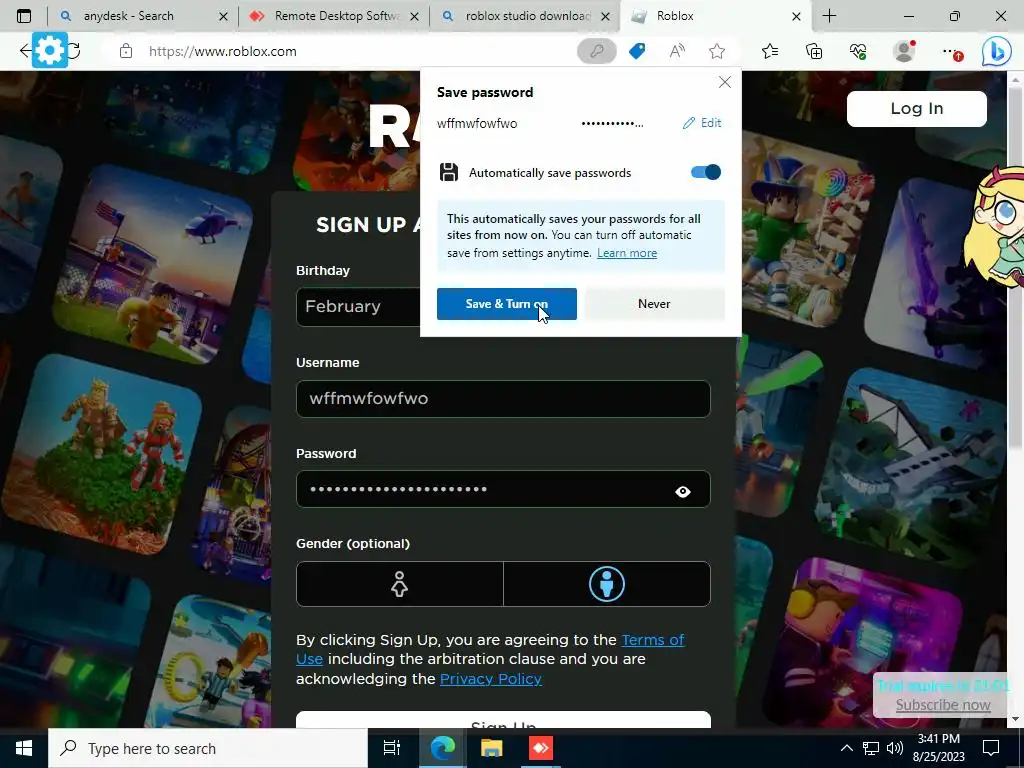Image resolution: width=1024 pixels, height=768 pixels.
Task: Close the roblox studio download tab
Action: pyautogui.click(x=605, y=16)
